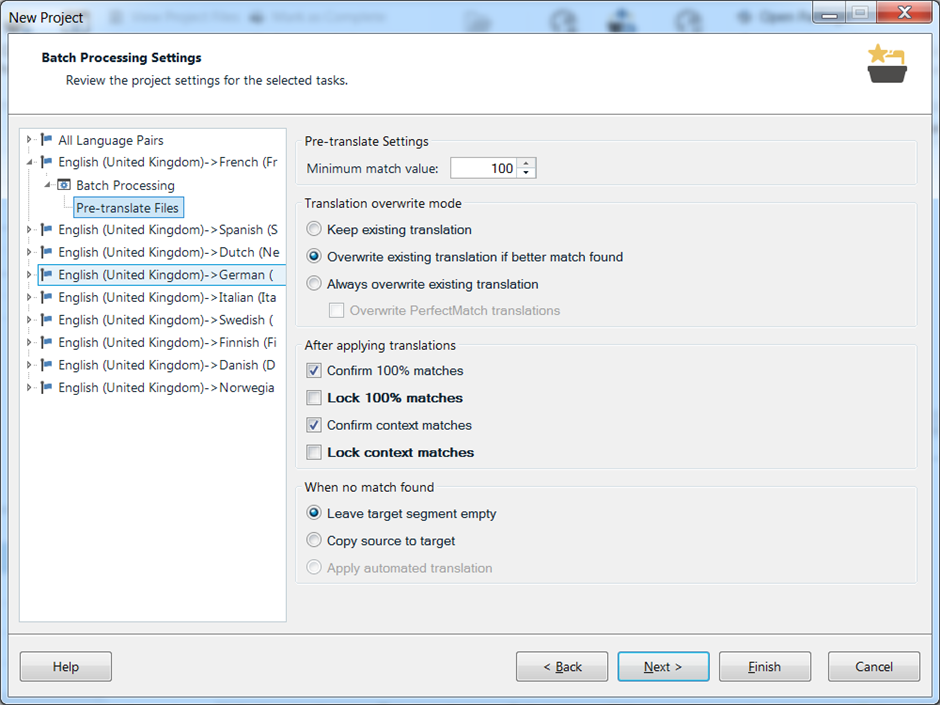Click the flag icon of the Dutch language pair

click(x=46, y=252)
